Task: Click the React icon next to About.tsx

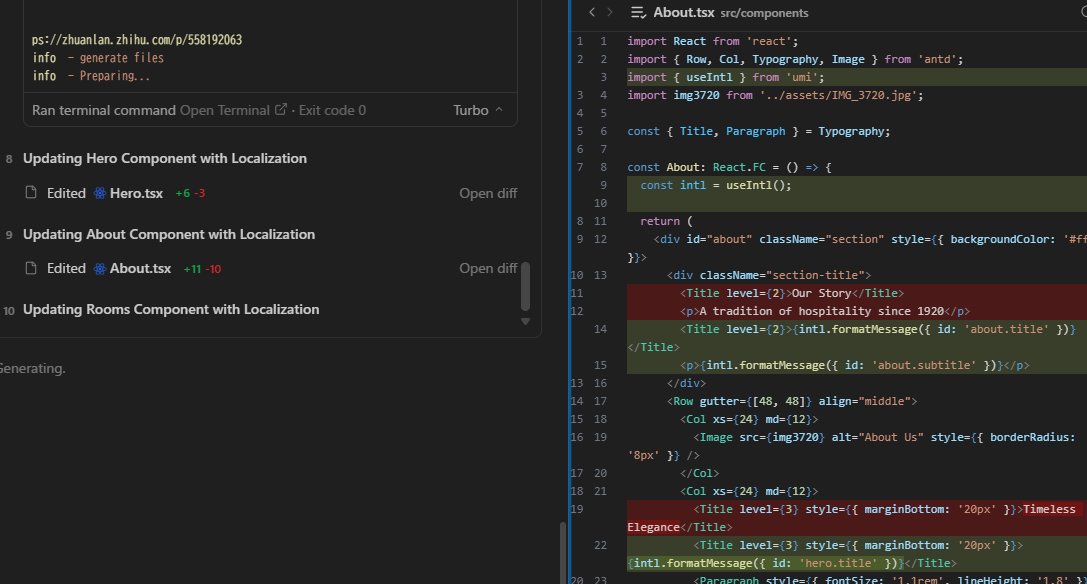Action: click(x=100, y=268)
